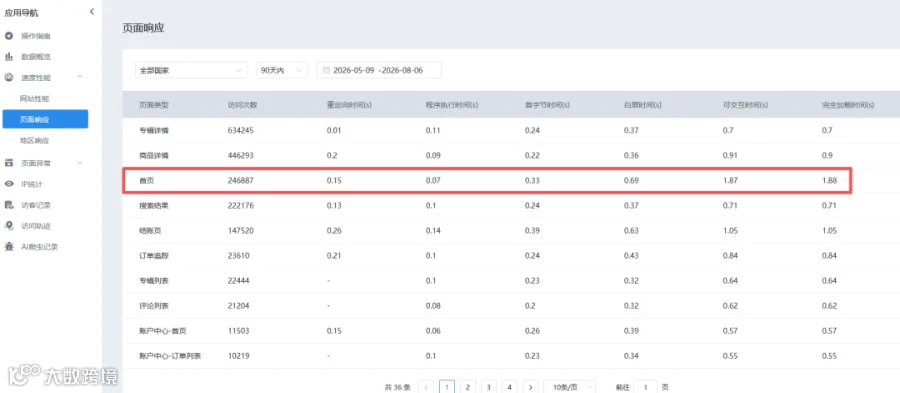Click the 页面类型 column header
900x393 pixels.
(x=154, y=105)
